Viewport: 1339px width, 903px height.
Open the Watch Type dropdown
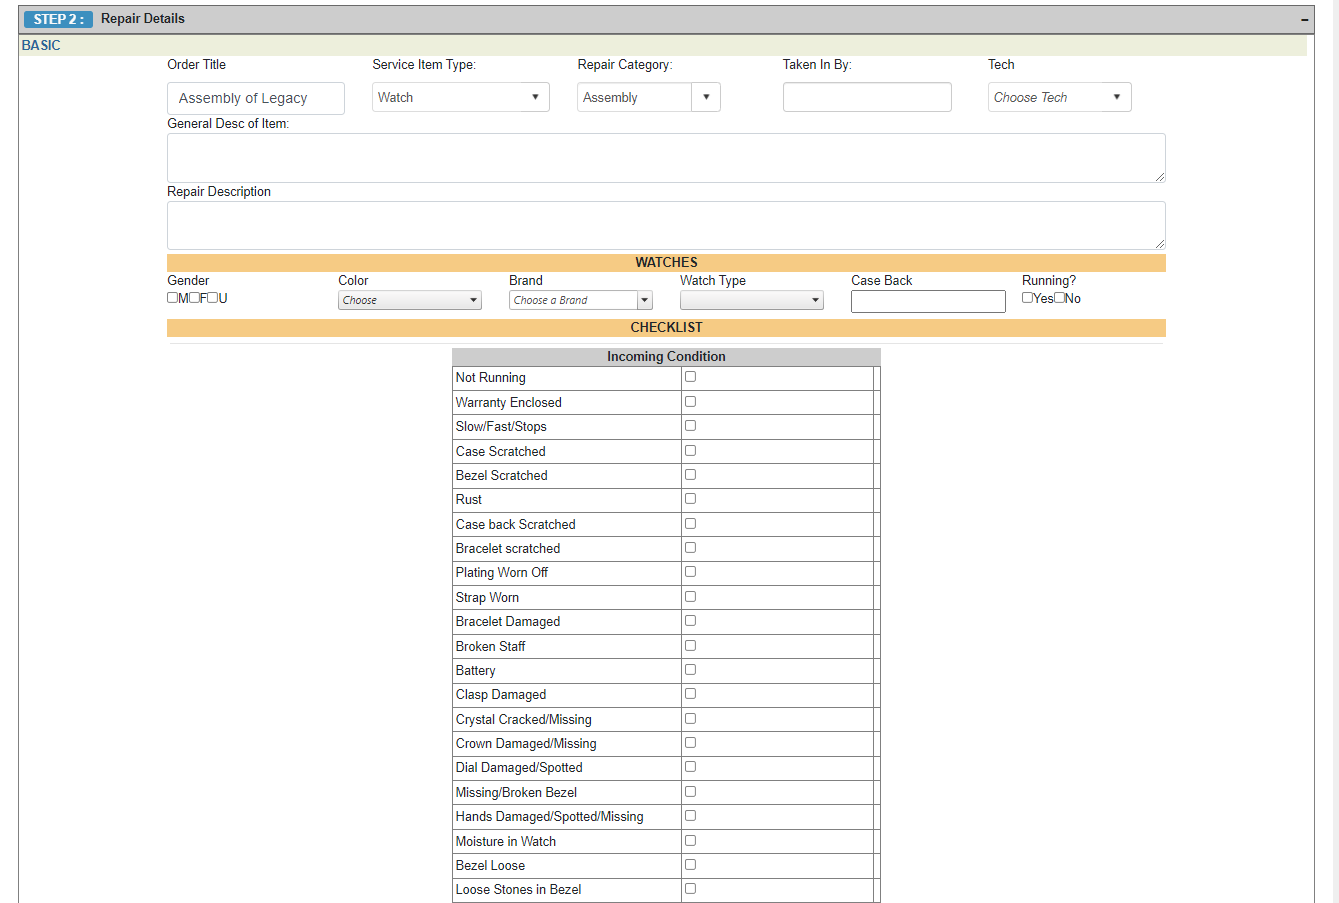pos(751,300)
